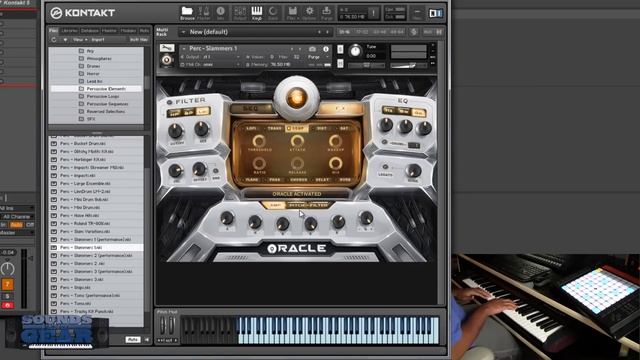Open the MIDI Ch dropdown

[x=211, y=64]
